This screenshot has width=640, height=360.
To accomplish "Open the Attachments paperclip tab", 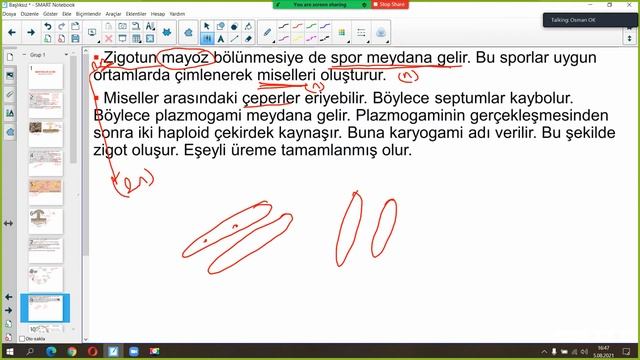I will click(10, 94).
